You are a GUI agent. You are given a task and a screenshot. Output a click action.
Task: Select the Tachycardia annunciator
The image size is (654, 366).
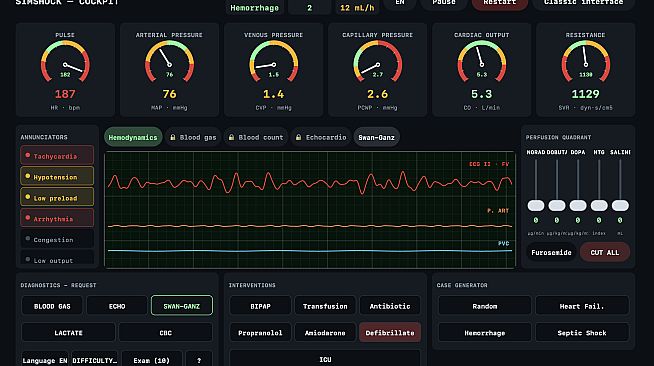click(x=57, y=155)
